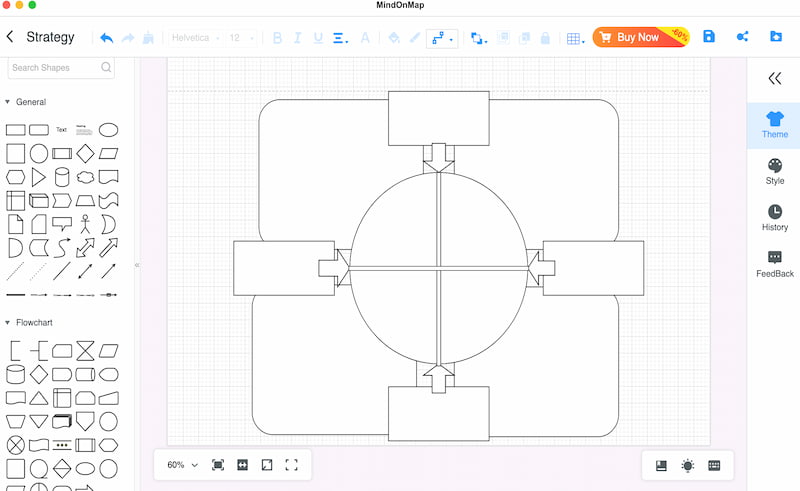
Task: Click the top rectangle on canvas
Action: [x=439, y=118]
